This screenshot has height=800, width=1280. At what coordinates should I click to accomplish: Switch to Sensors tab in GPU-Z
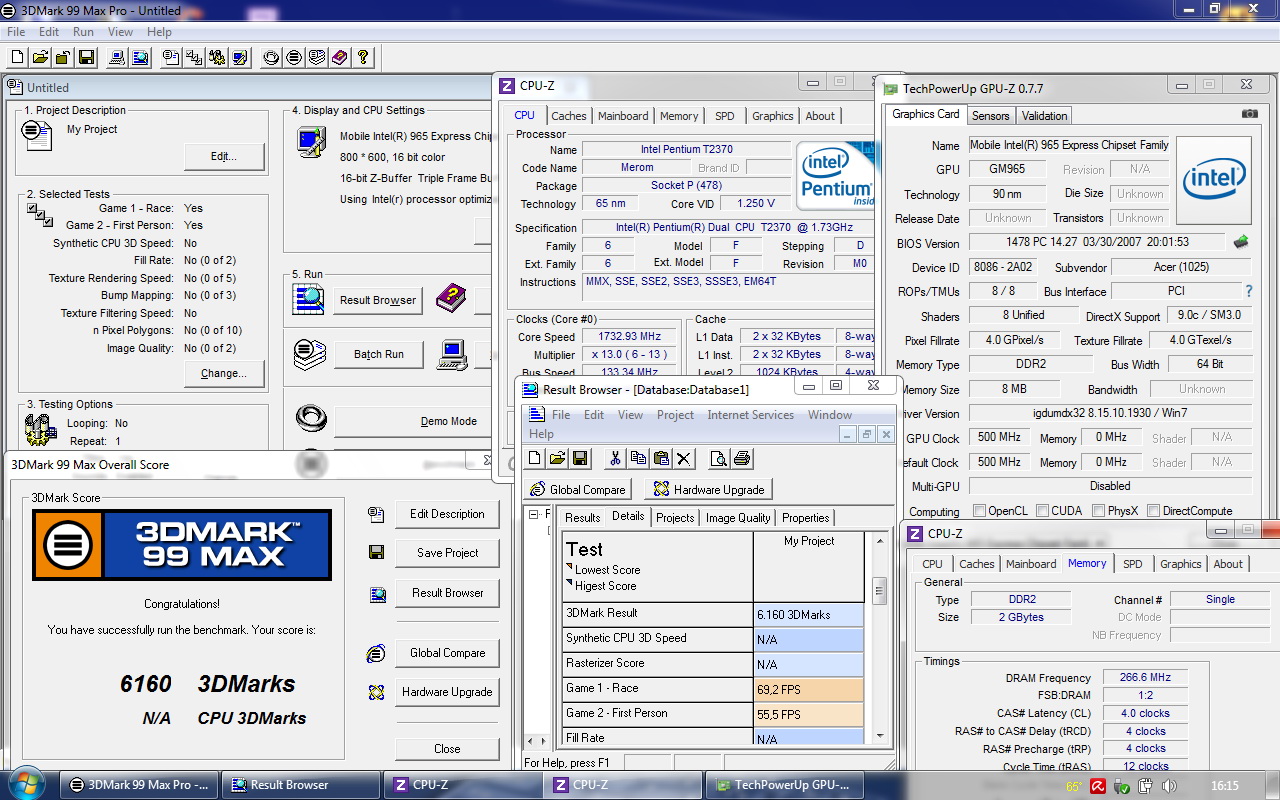point(990,116)
